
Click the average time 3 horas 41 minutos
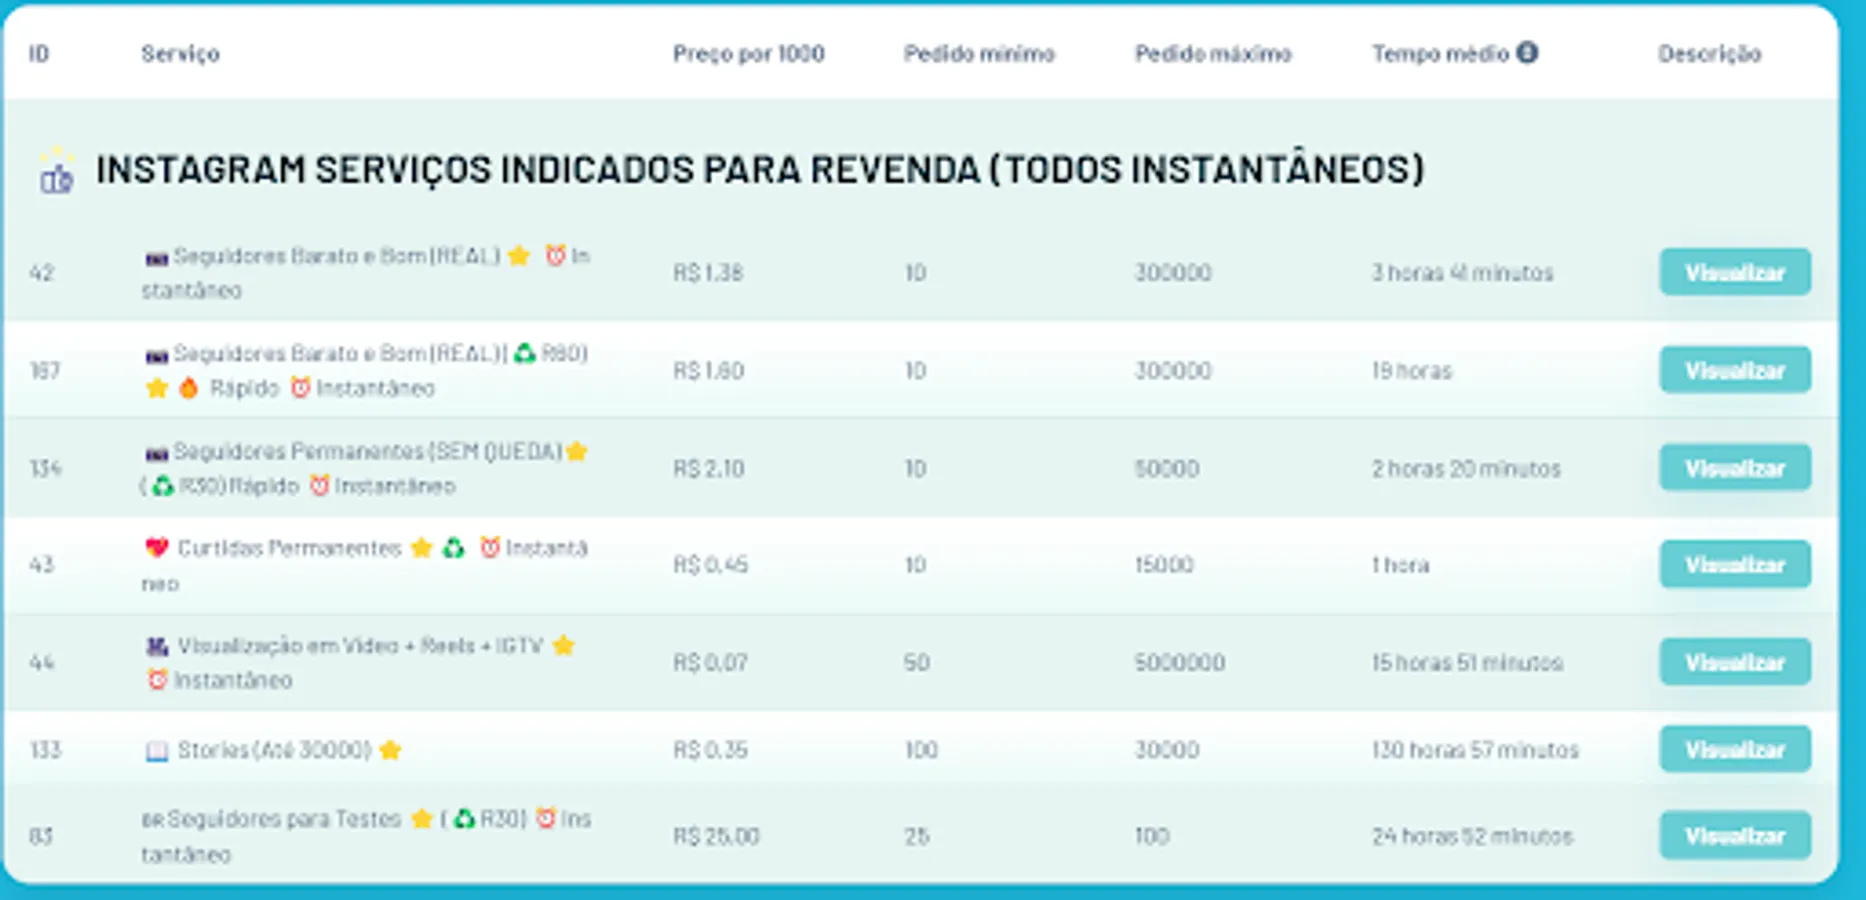pyautogui.click(x=1463, y=273)
